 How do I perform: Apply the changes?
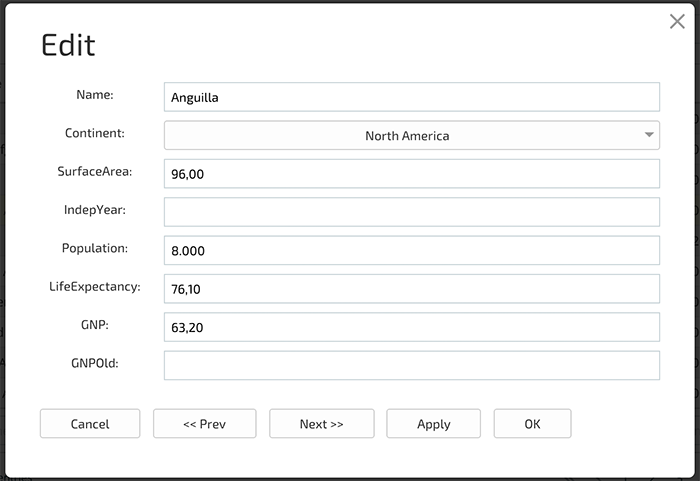coord(433,423)
